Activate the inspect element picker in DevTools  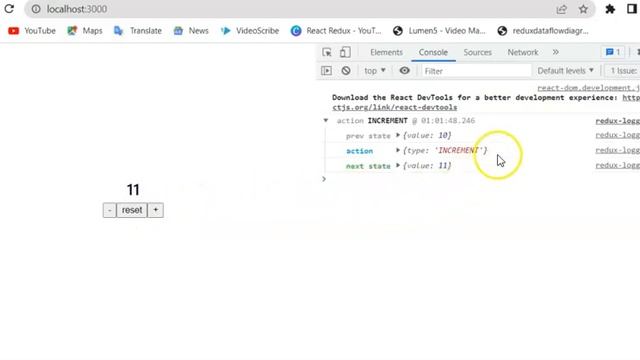click(x=327, y=52)
